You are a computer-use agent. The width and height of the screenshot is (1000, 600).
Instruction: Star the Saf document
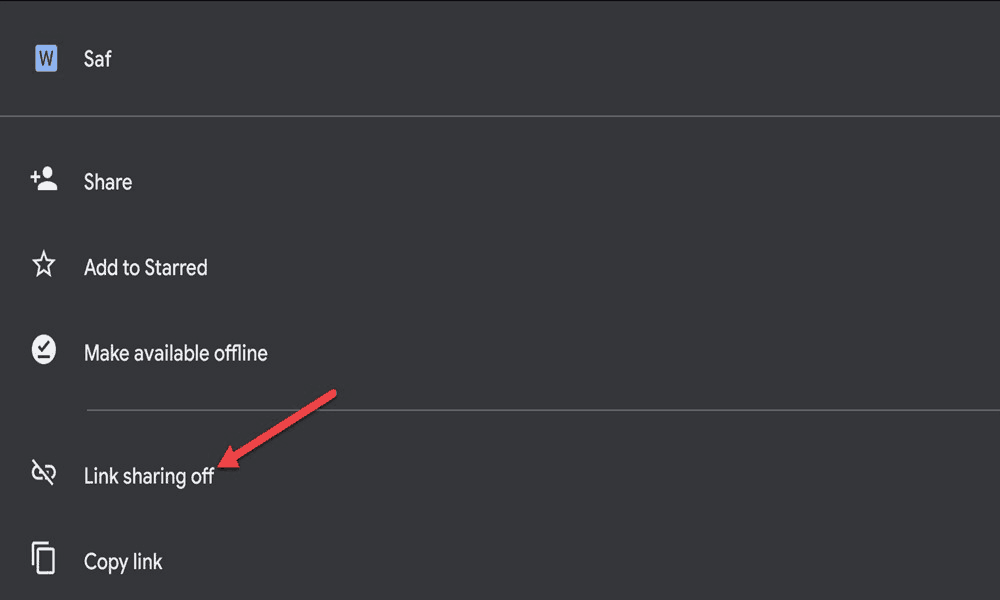pyautogui.click(x=500, y=267)
